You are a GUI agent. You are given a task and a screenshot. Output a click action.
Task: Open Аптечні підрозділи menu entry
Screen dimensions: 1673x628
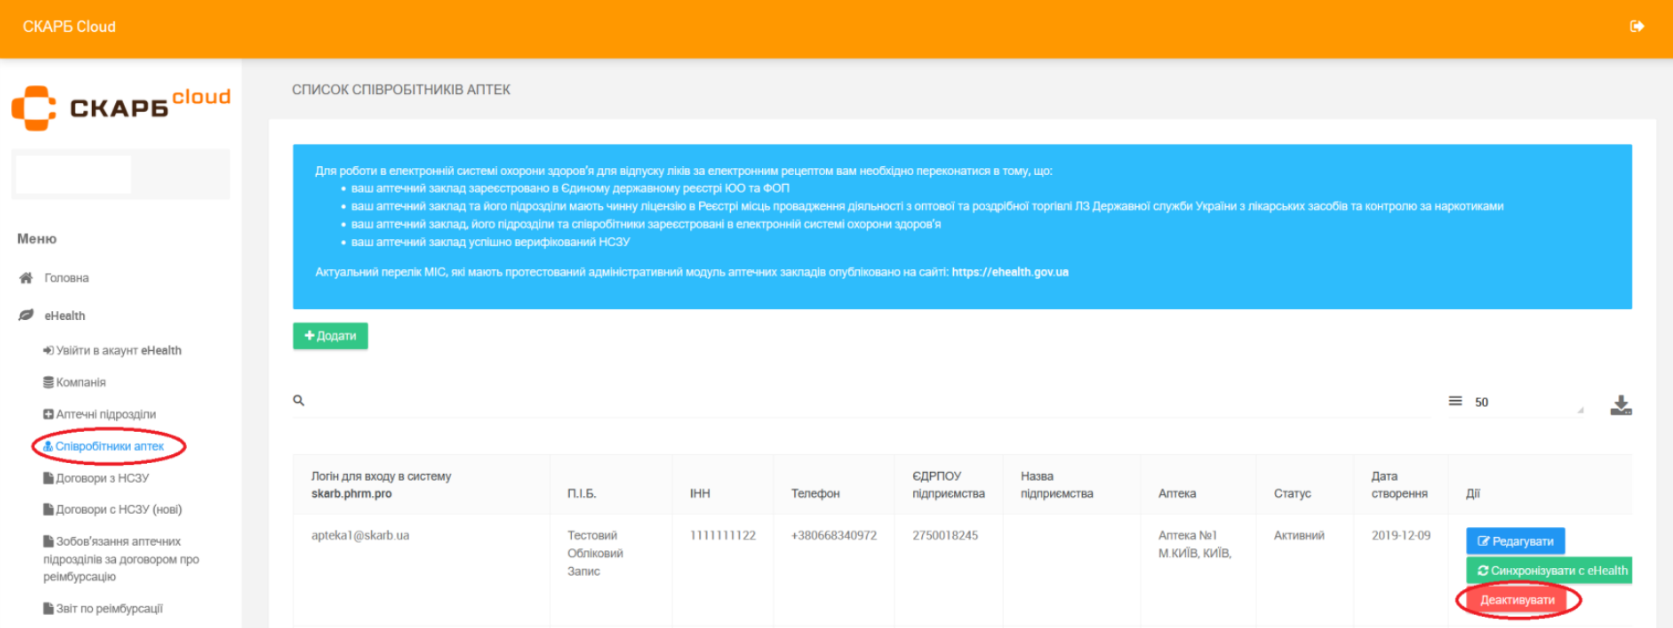(99, 414)
